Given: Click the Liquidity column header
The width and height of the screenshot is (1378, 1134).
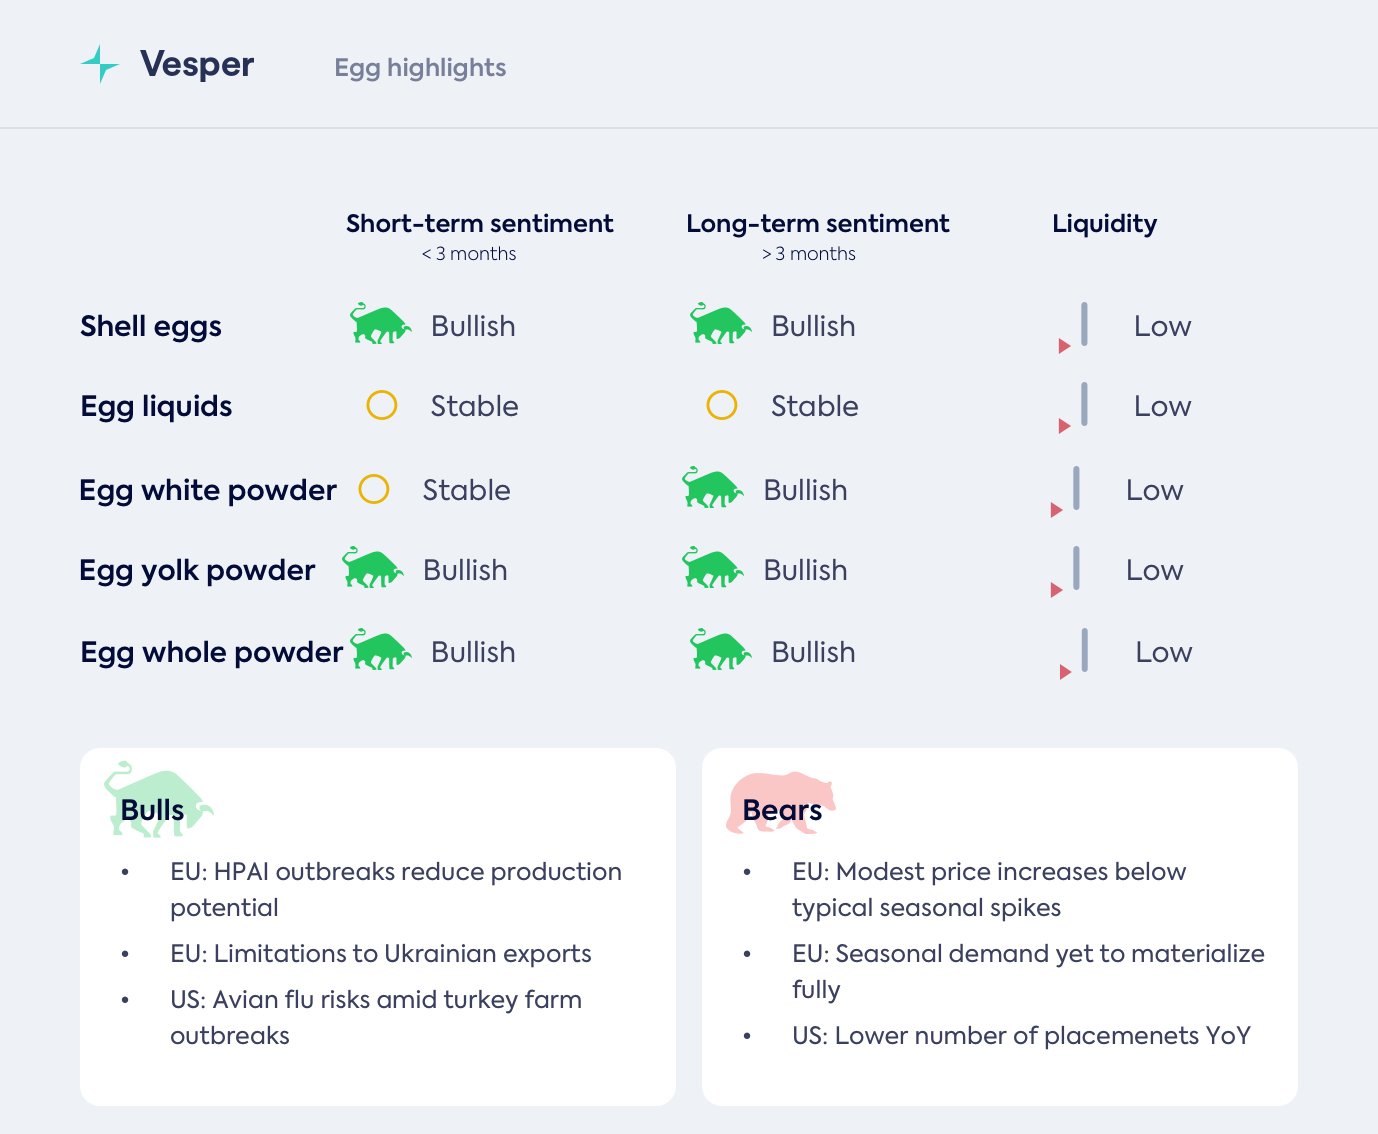Looking at the screenshot, I should (x=1104, y=223).
